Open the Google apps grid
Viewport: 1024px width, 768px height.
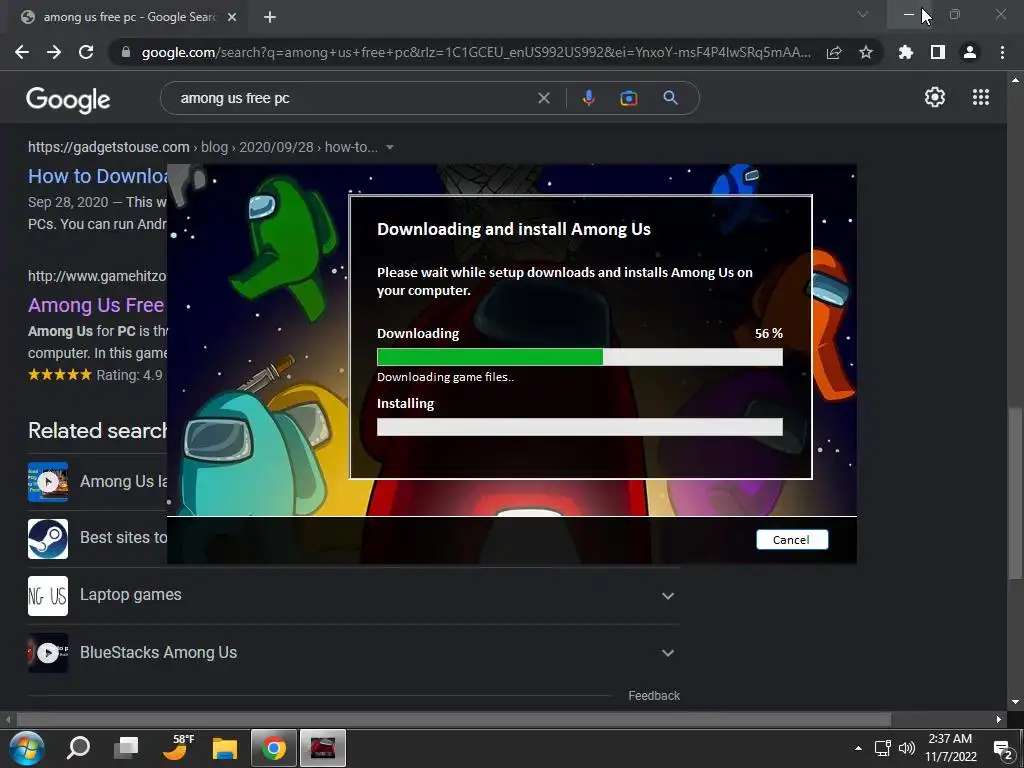981,97
